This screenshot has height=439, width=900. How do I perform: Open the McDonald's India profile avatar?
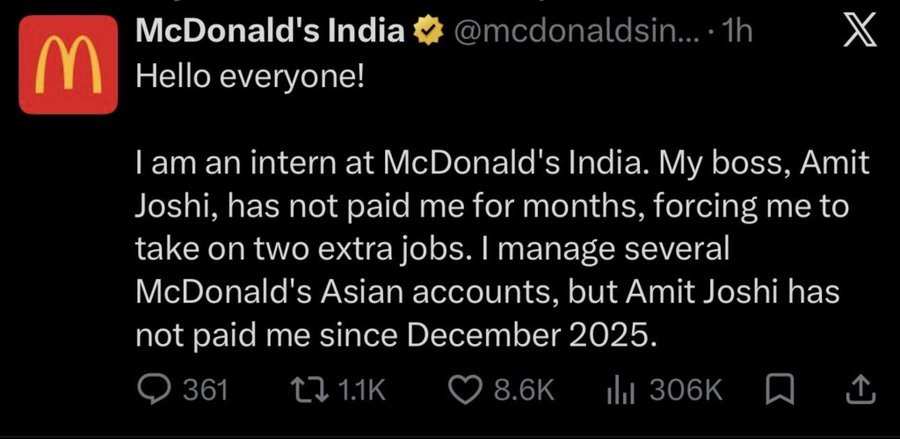click(68, 64)
